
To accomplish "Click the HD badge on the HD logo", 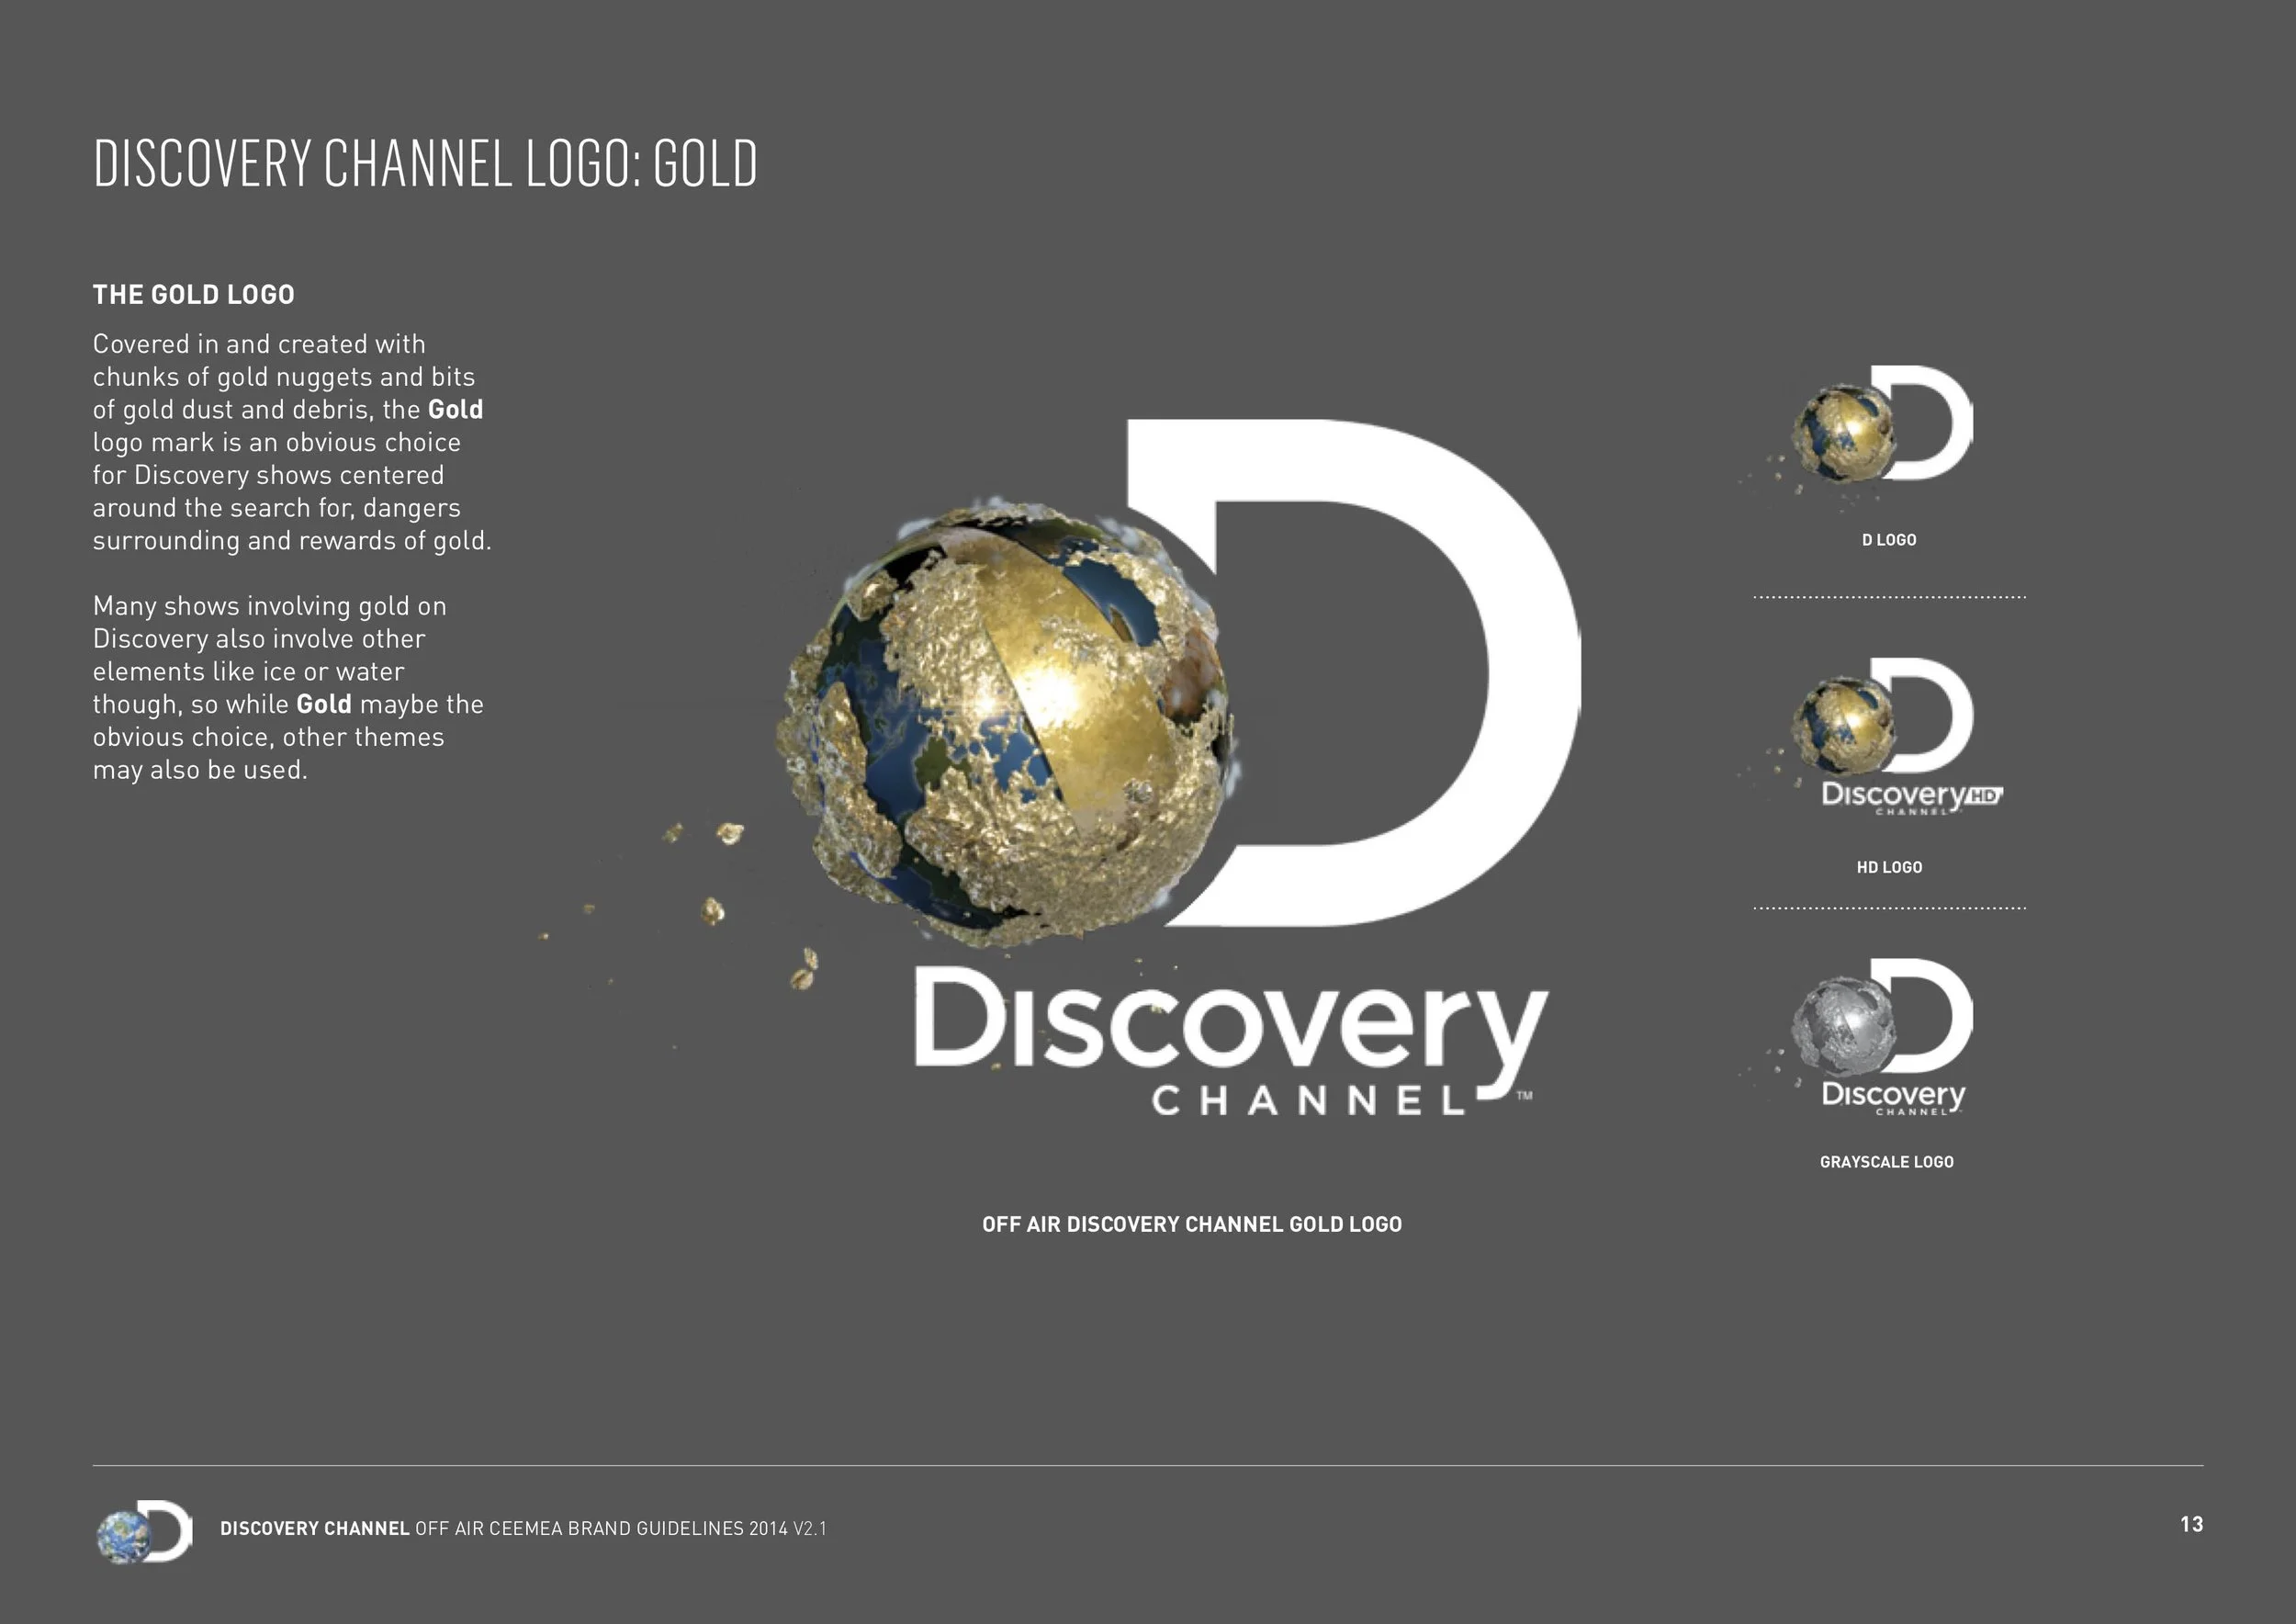I will 1983,796.
